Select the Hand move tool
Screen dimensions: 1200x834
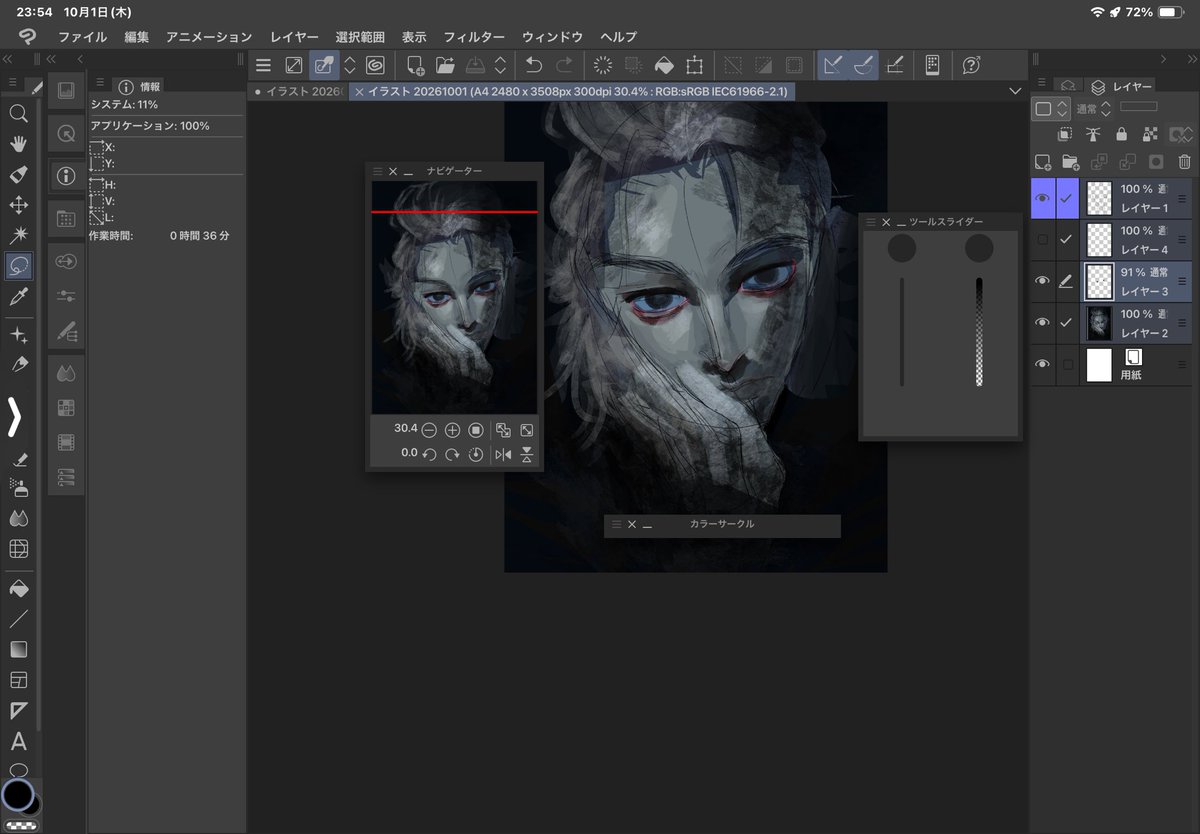(18, 144)
